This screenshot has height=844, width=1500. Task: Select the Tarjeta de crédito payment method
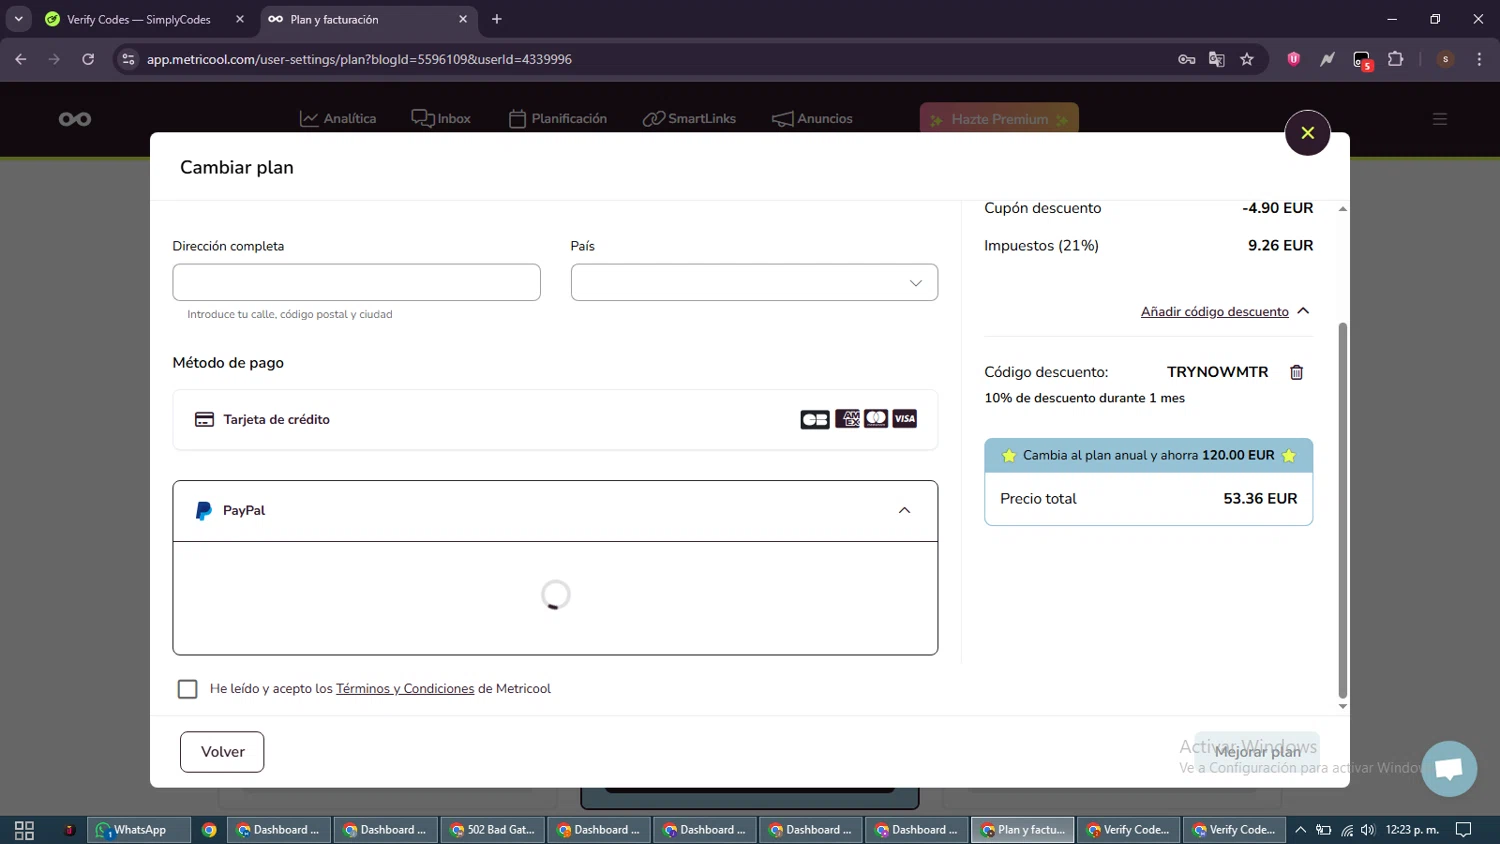pos(555,420)
